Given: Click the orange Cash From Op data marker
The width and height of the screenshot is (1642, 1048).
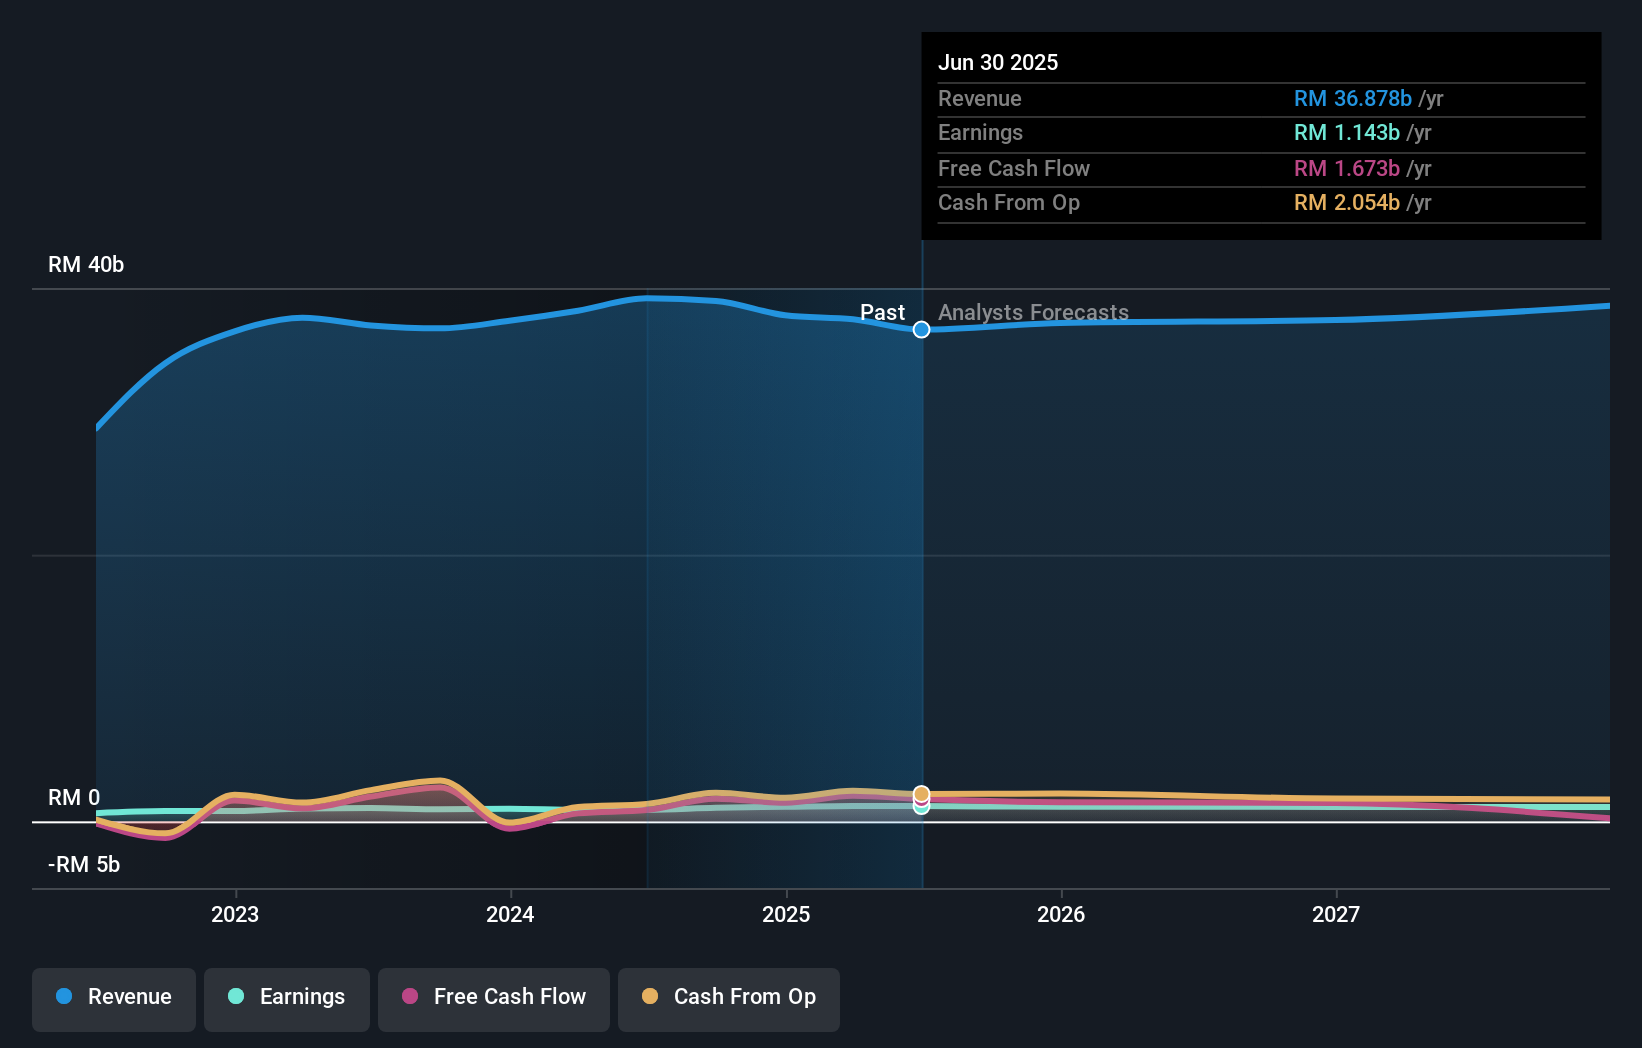Looking at the screenshot, I should pyautogui.click(x=921, y=794).
